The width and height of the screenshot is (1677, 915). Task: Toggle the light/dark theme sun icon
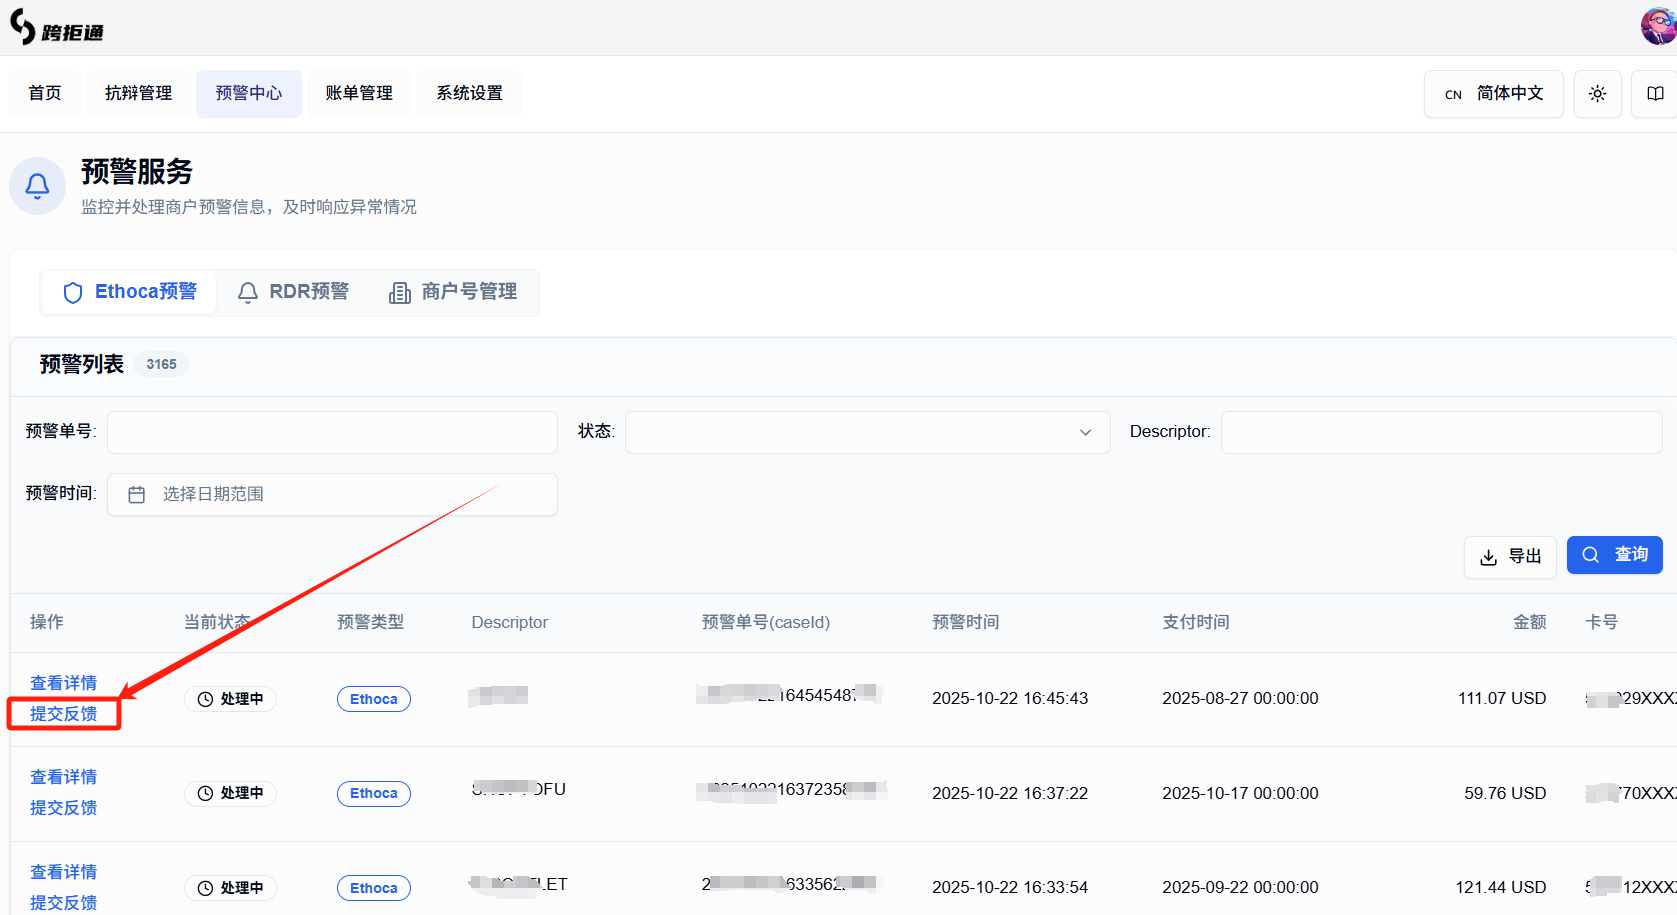[1597, 94]
